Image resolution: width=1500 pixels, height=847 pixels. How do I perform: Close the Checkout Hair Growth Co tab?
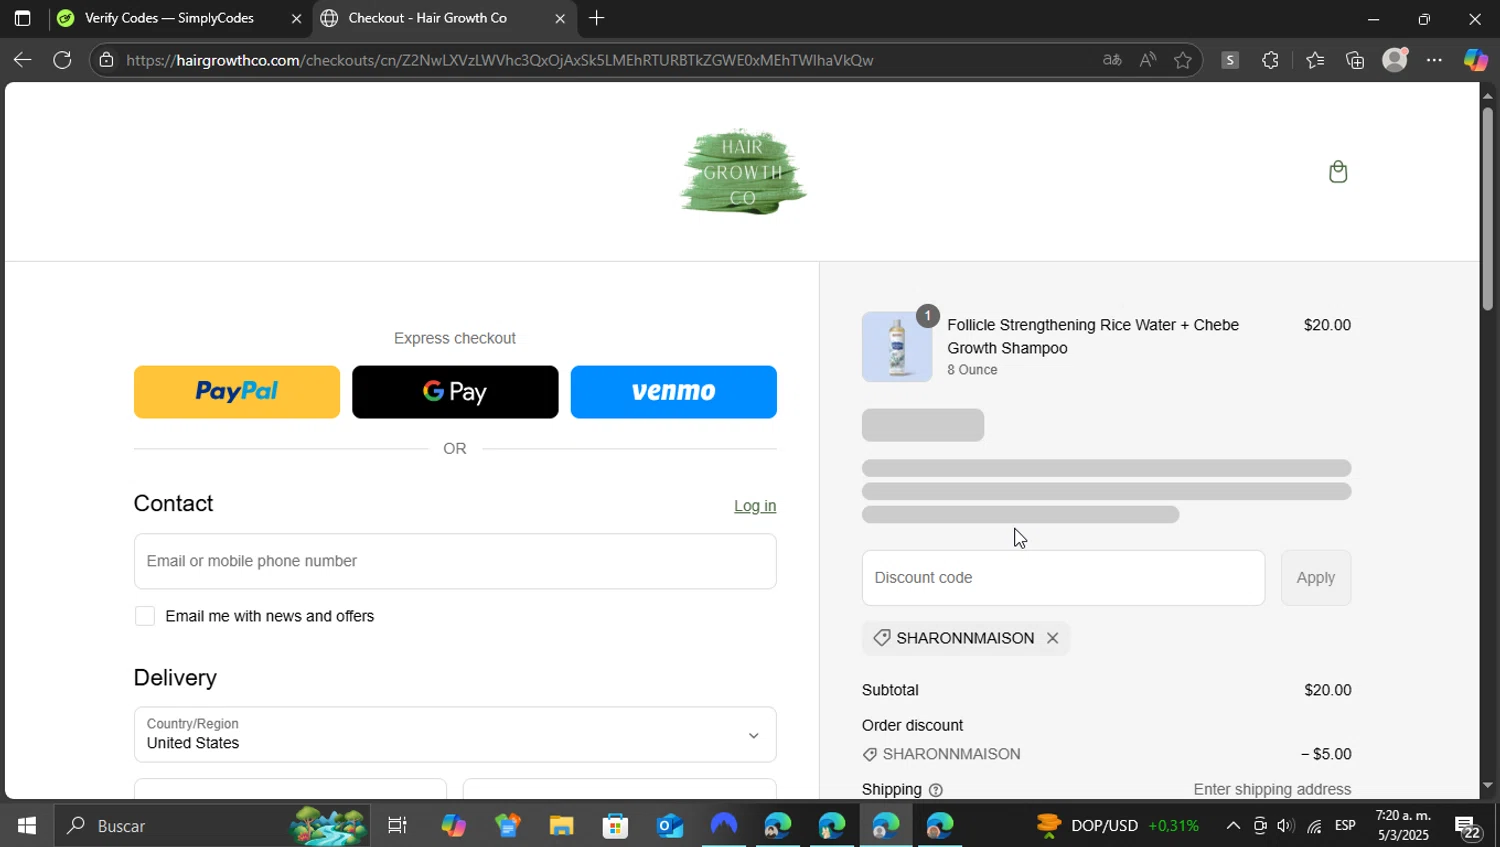click(560, 18)
